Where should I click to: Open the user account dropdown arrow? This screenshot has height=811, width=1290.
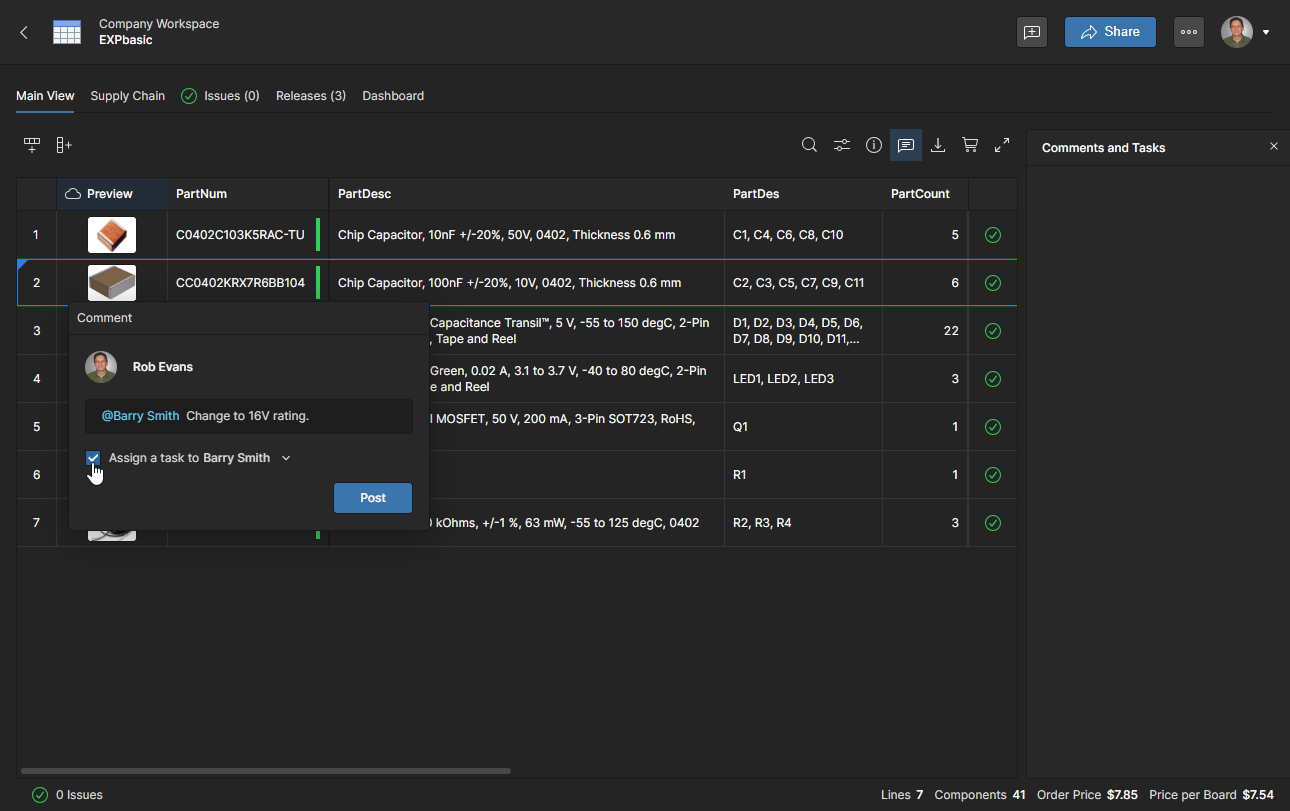tap(1266, 32)
